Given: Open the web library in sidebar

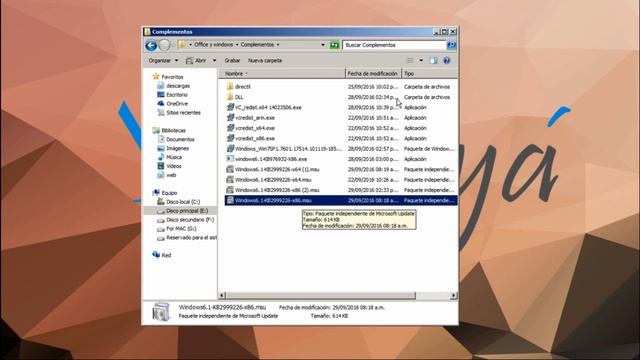Looking at the screenshot, I should (171, 175).
